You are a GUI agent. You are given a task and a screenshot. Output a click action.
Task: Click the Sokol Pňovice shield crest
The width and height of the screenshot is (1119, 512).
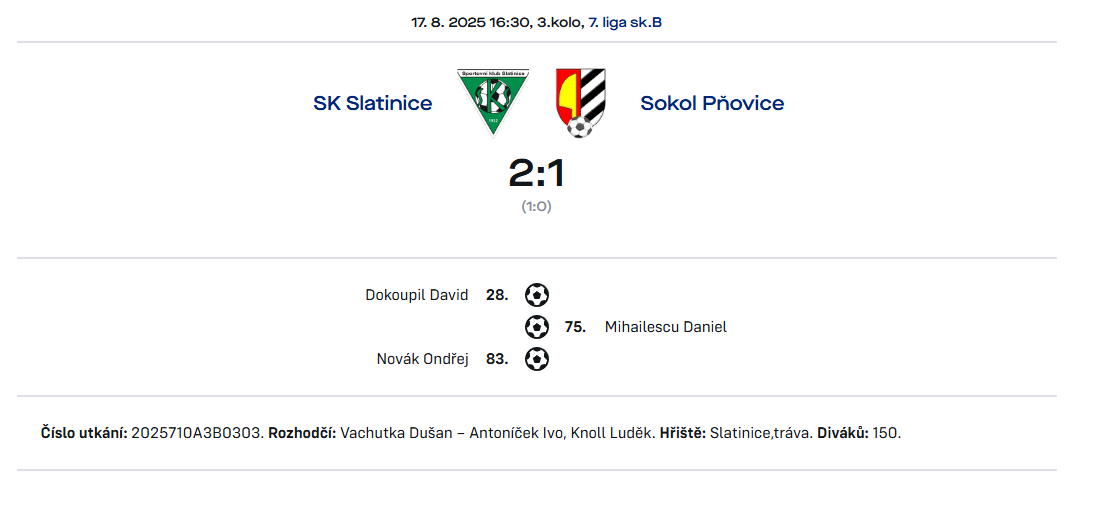coord(580,103)
